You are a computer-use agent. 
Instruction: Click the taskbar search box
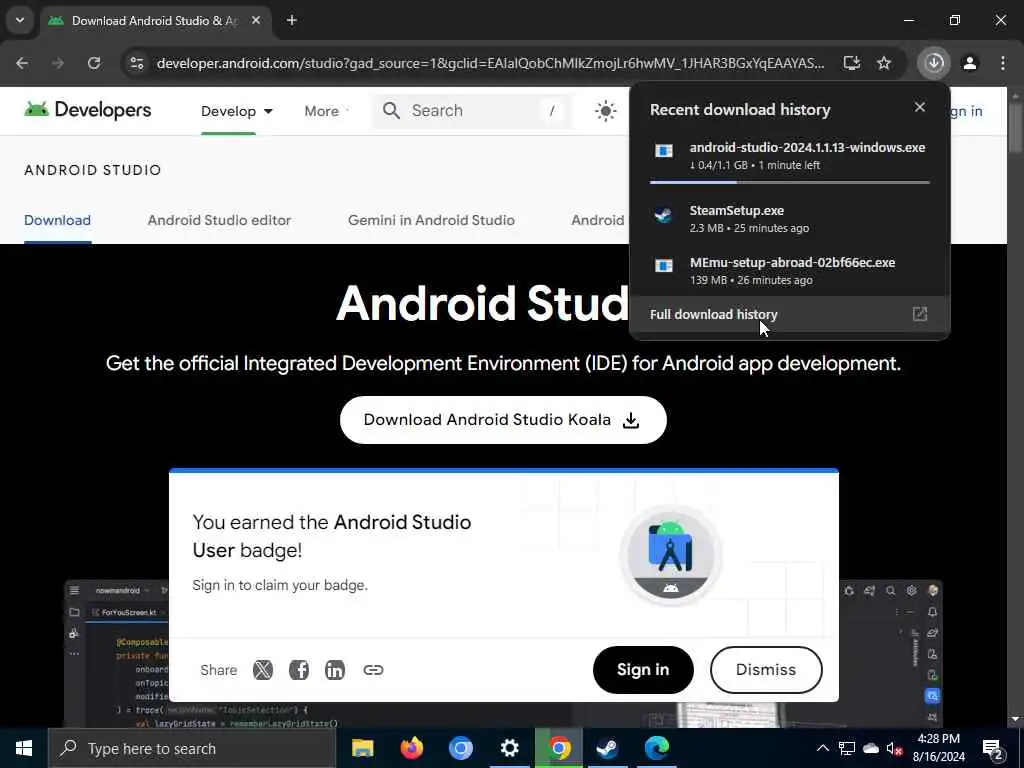pyautogui.click(x=192, y=748)
